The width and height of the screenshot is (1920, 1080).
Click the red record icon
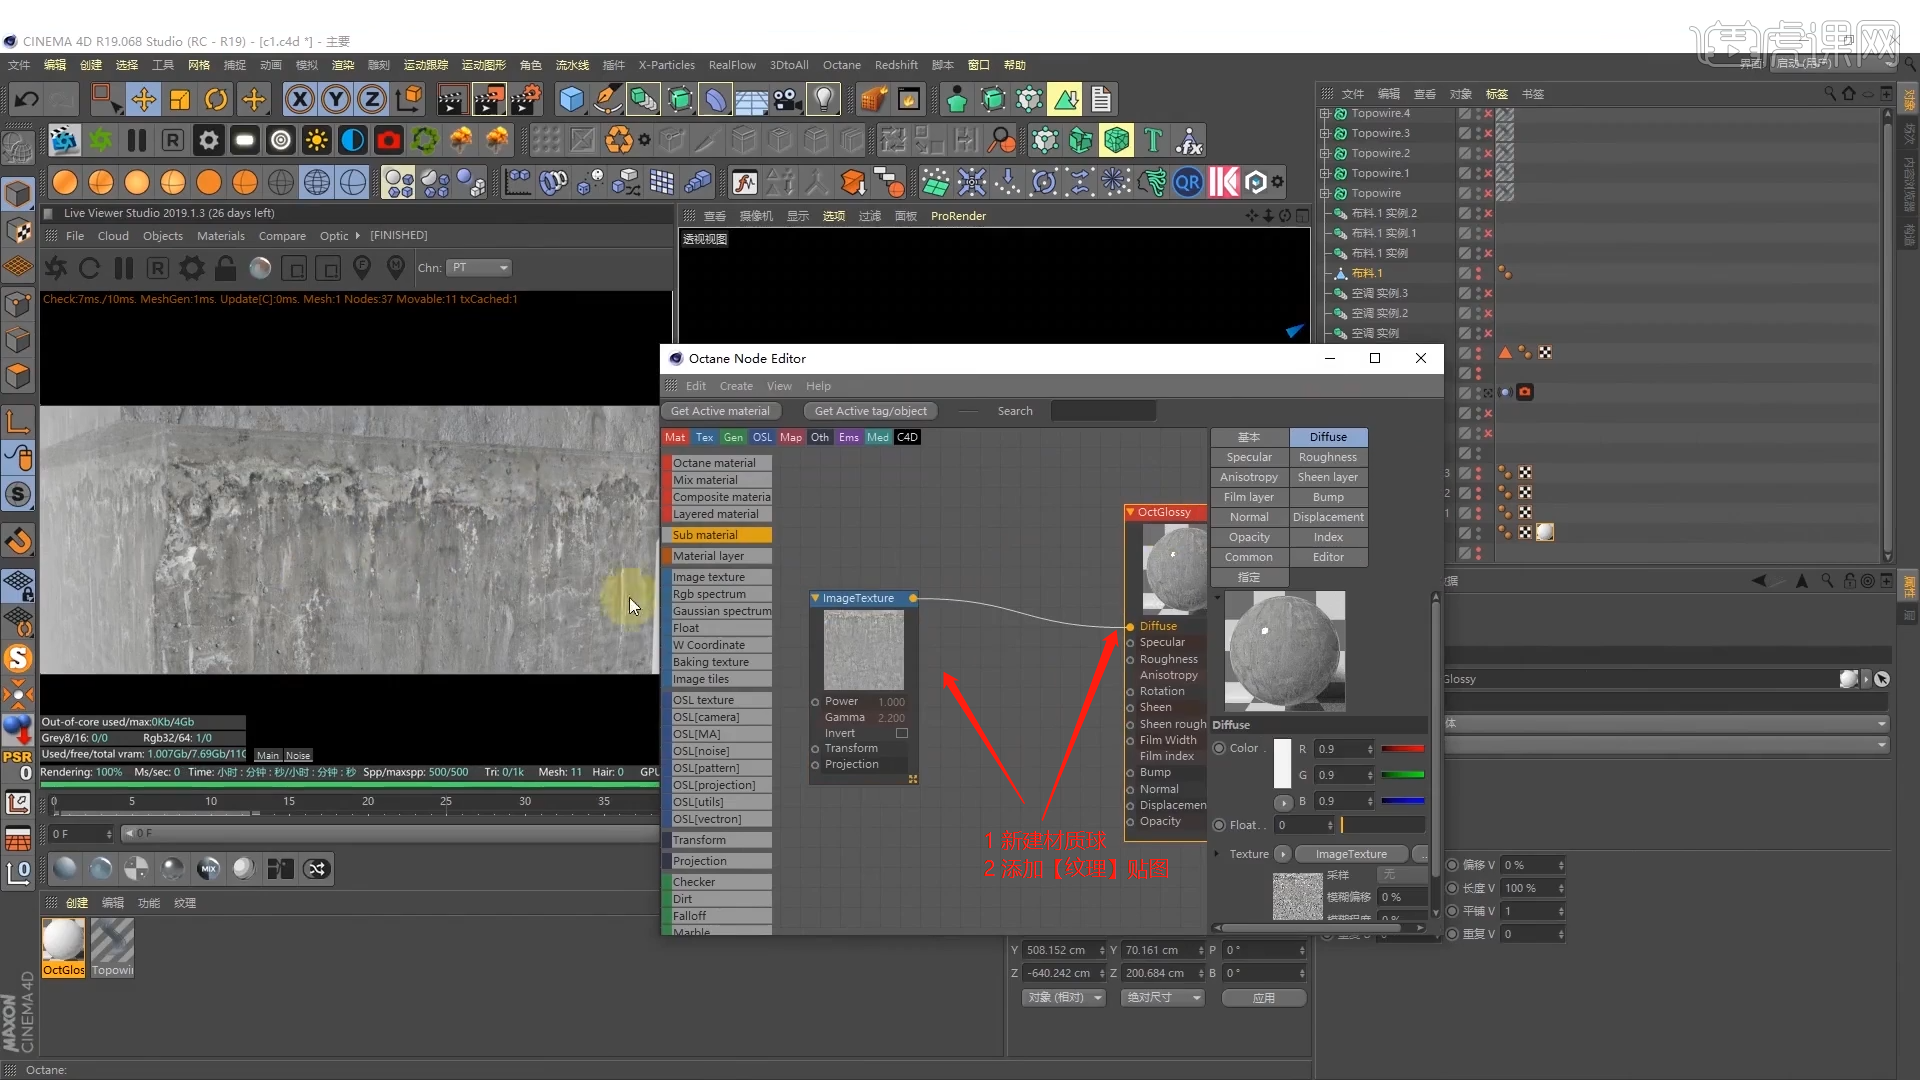(389, 140)
